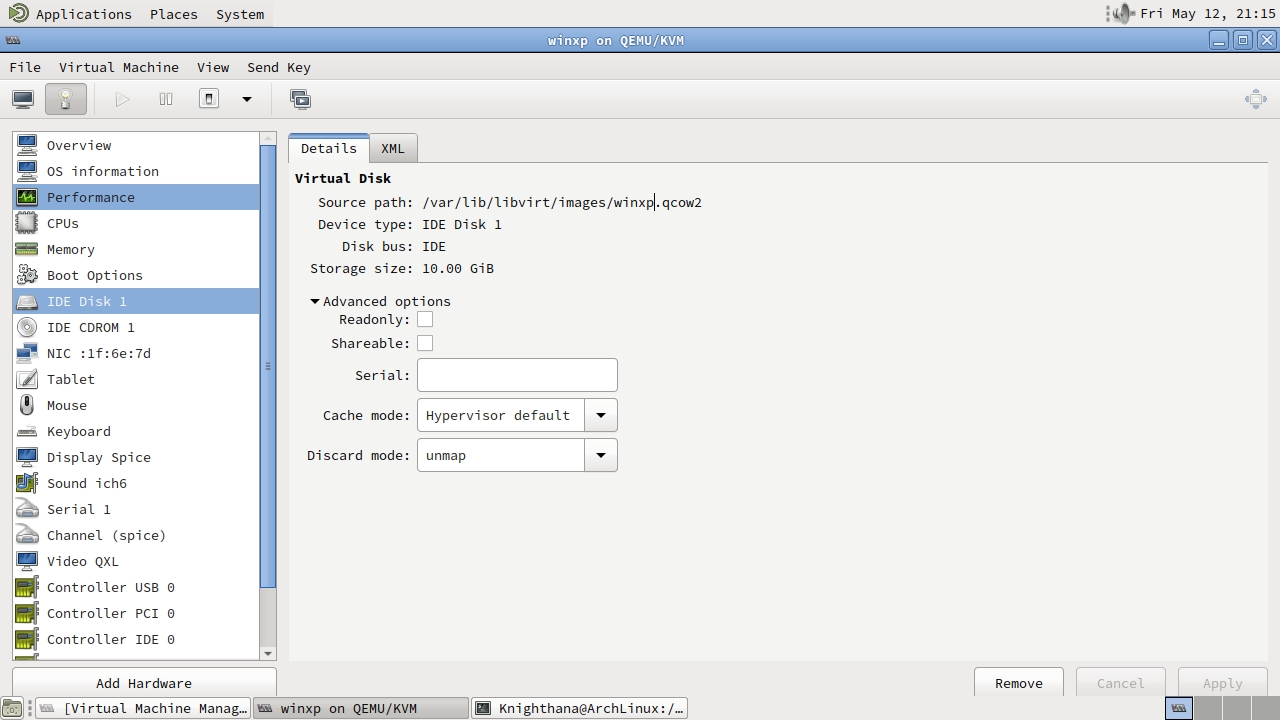1280x720 pixels.
Task: Open the Places menu
Action: (173, 14)
